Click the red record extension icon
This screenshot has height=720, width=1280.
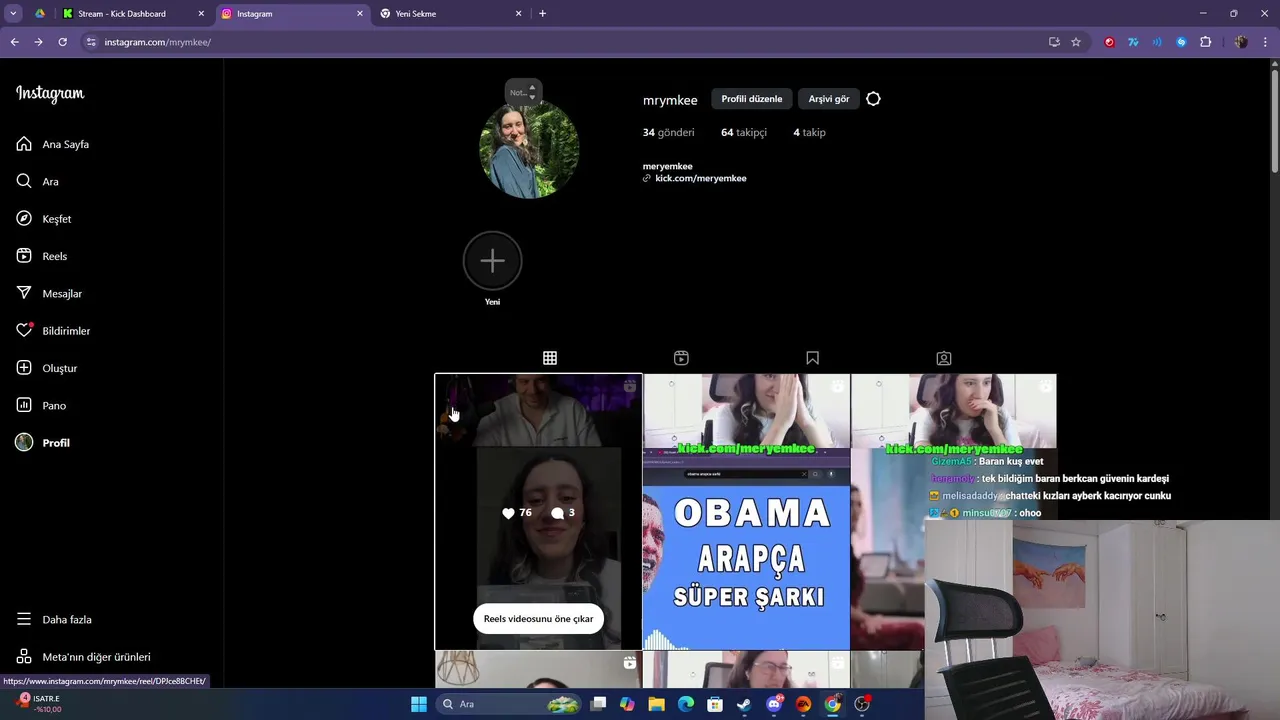[x=1109, y=42]
